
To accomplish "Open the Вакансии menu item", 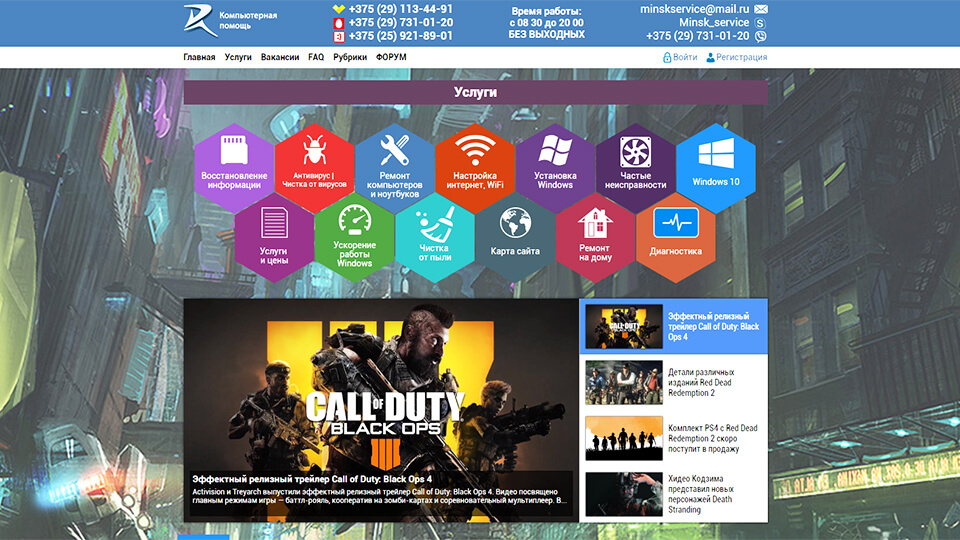I will [280, 57].
